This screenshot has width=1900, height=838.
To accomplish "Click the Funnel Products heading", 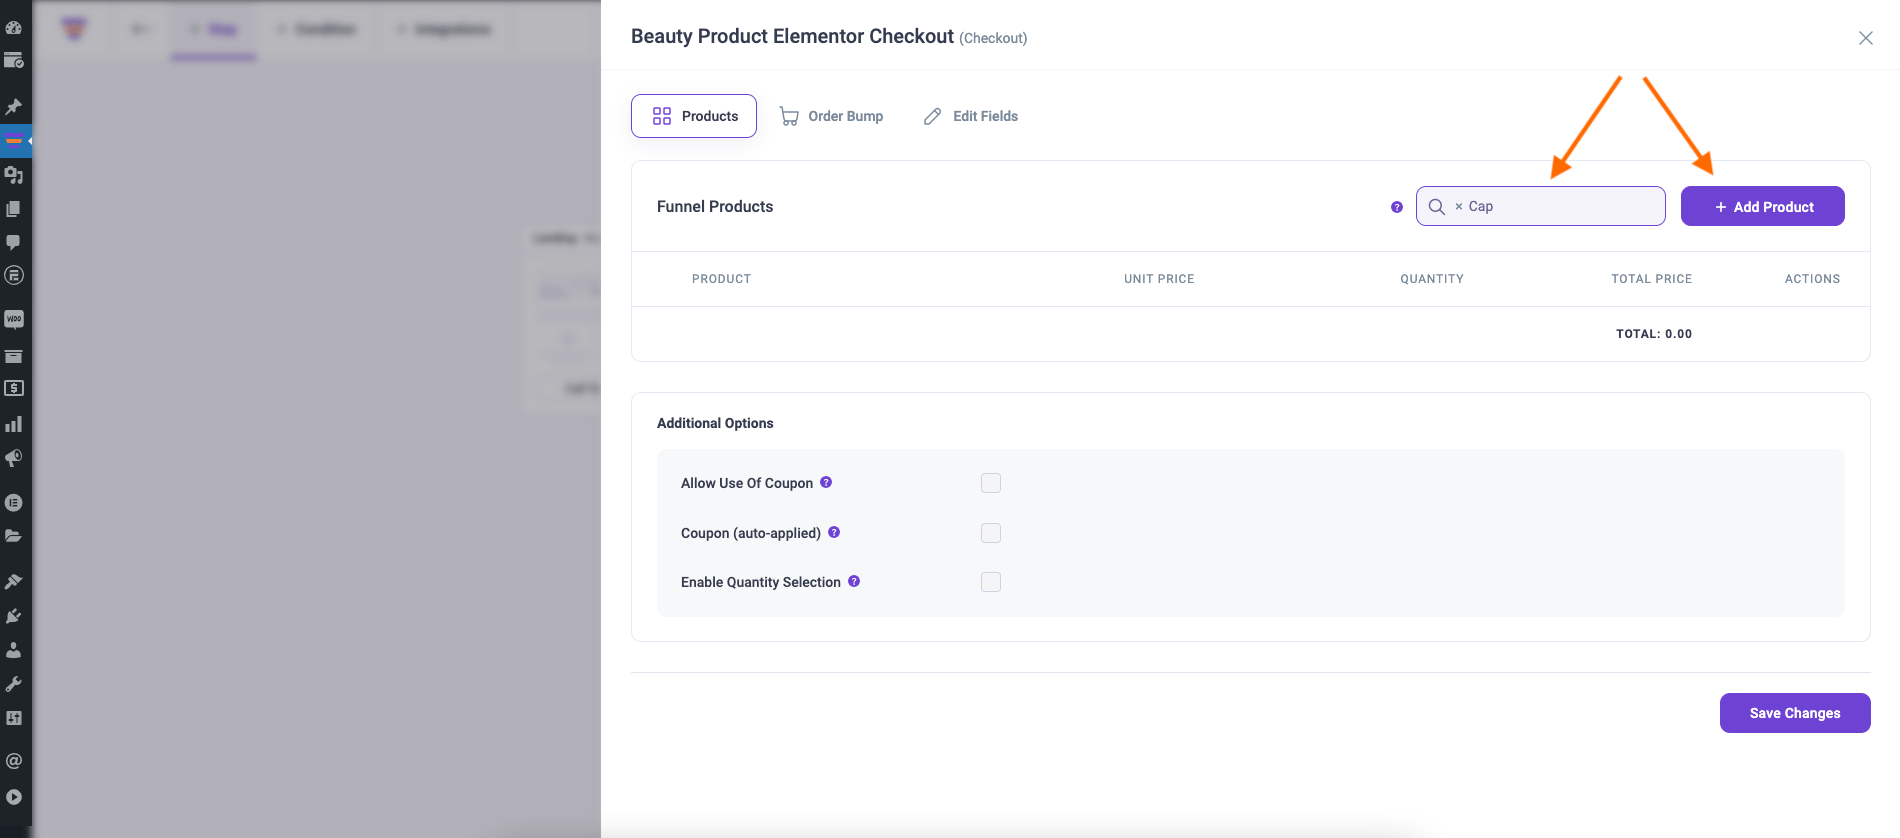I will (715, 206).
